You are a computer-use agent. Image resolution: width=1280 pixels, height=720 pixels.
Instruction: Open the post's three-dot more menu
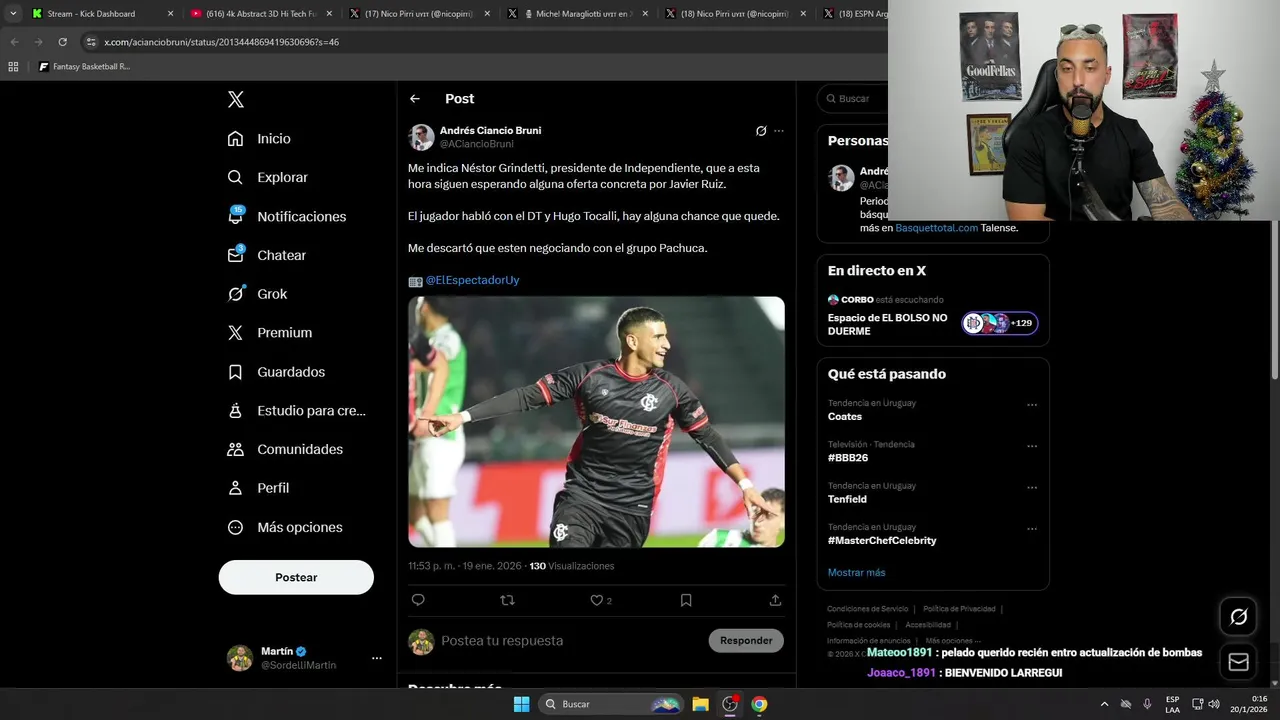click(779, 131)
